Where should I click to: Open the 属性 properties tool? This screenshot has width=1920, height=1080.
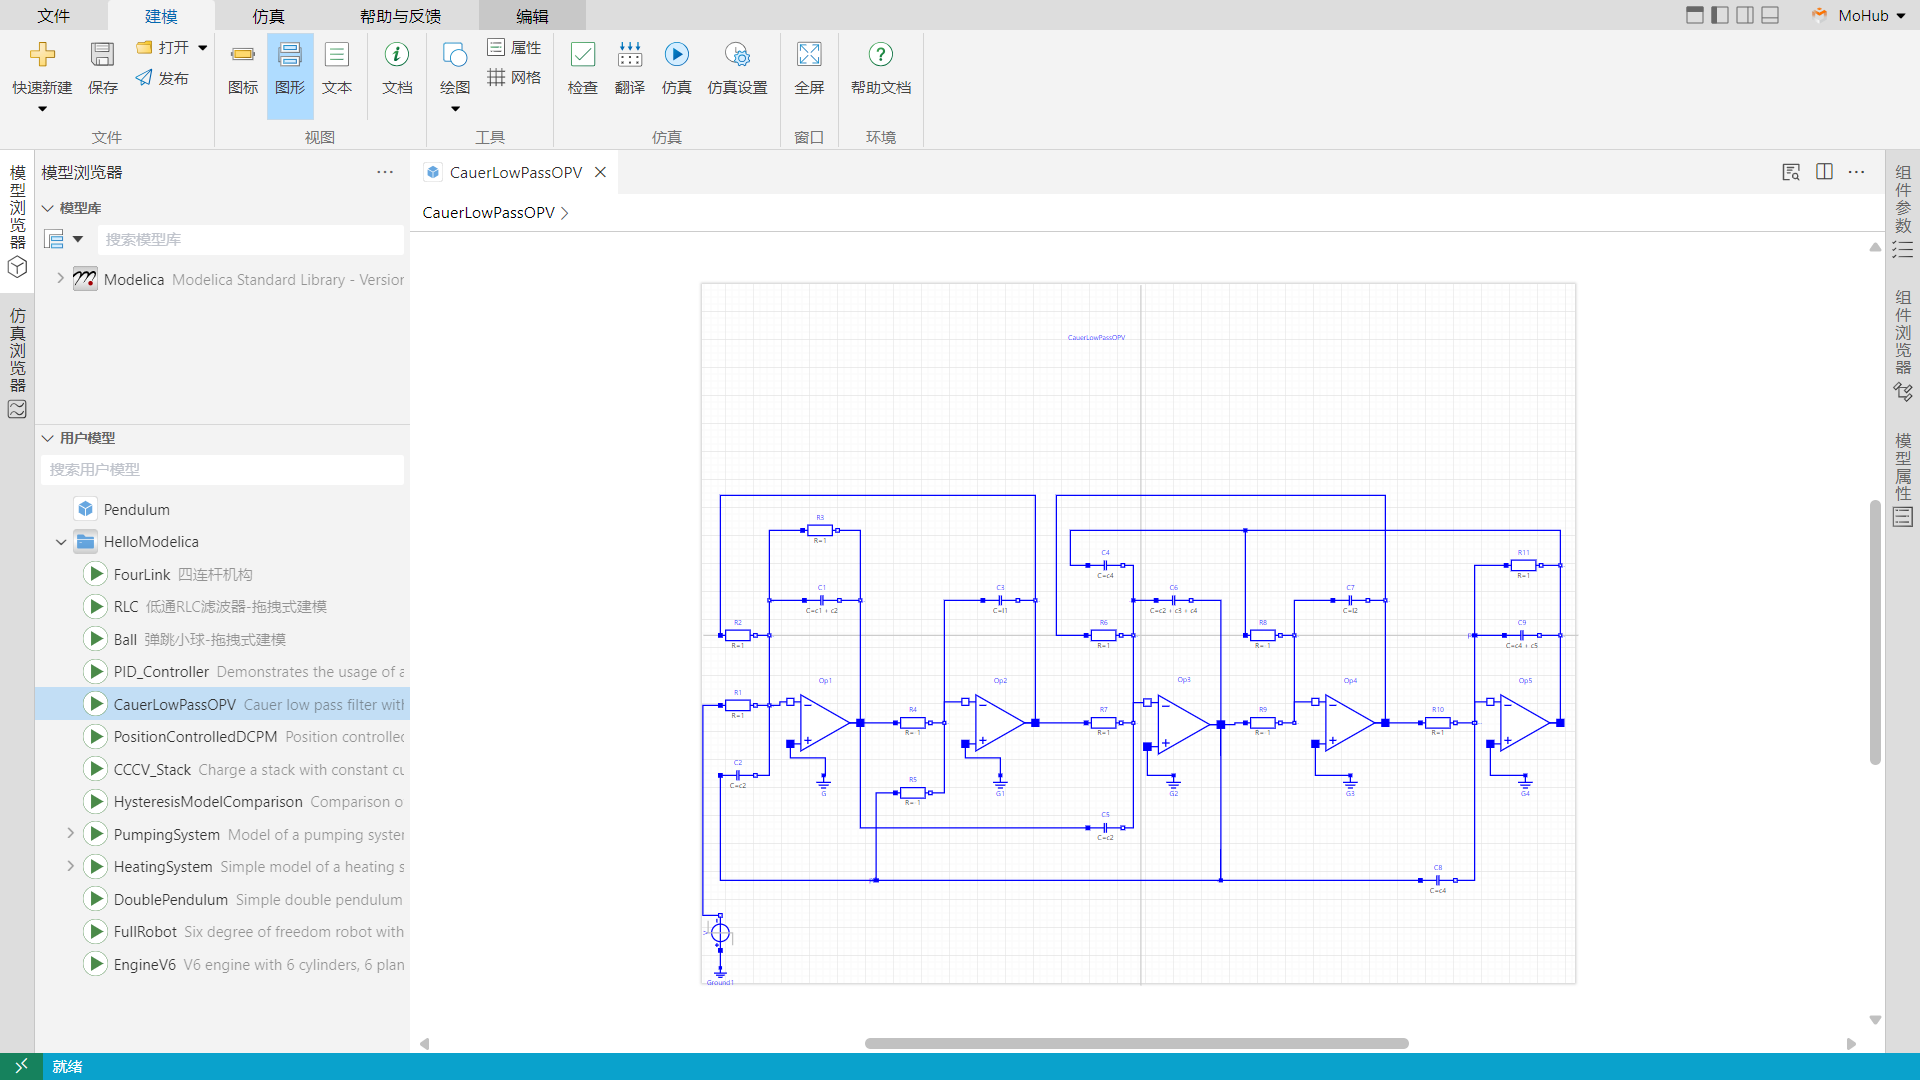click(x=514, y=47)
